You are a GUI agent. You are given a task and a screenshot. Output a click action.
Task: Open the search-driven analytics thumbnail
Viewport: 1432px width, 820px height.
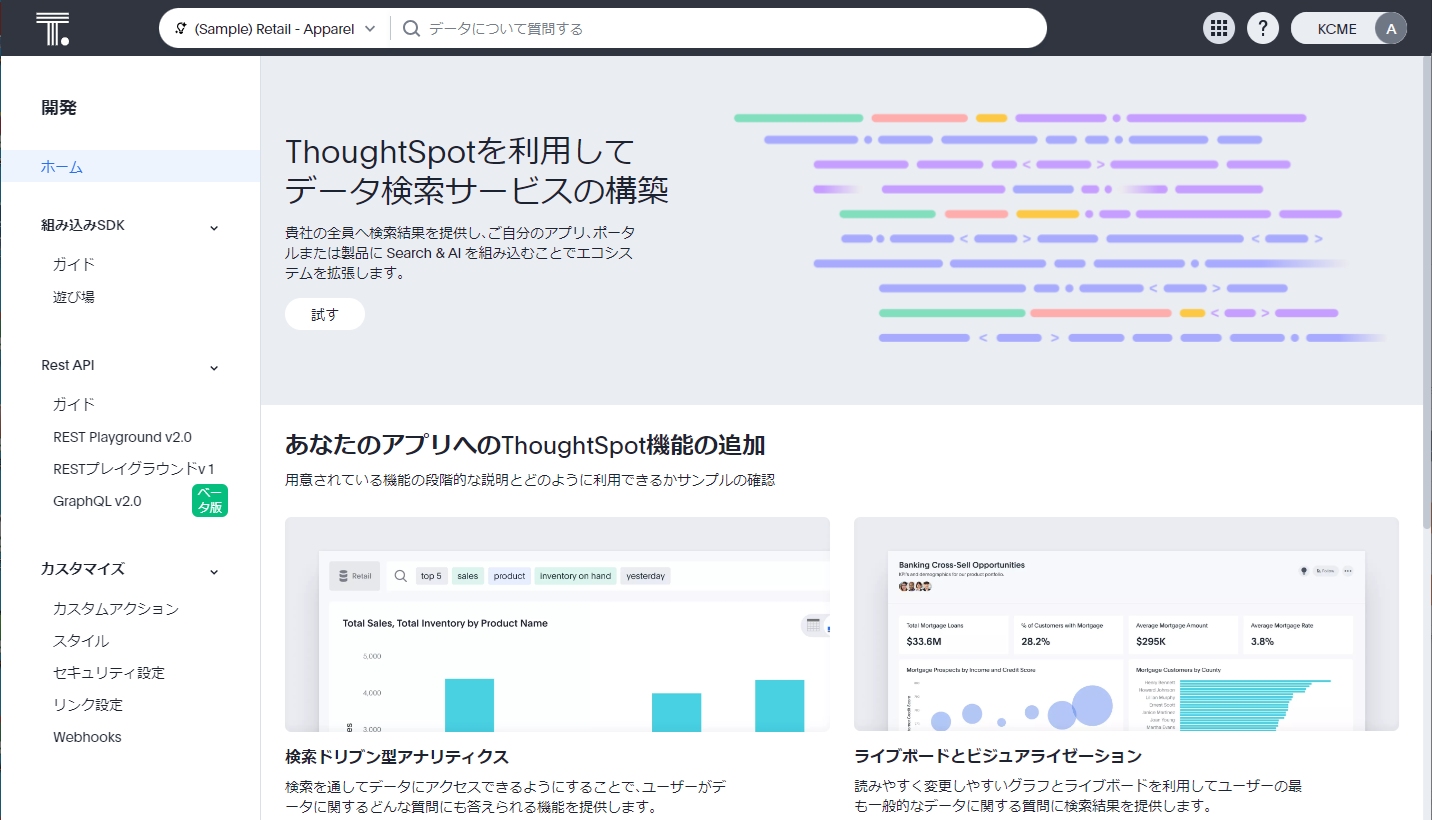(x=557, y=624)
